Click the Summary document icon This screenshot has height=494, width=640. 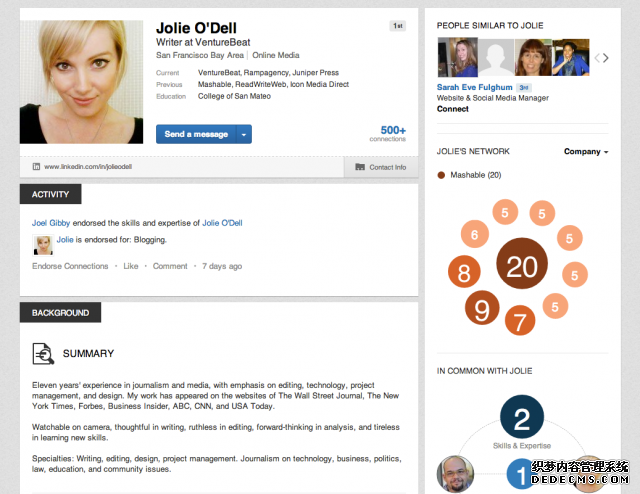pyautogui.click(x=43, y=354)
